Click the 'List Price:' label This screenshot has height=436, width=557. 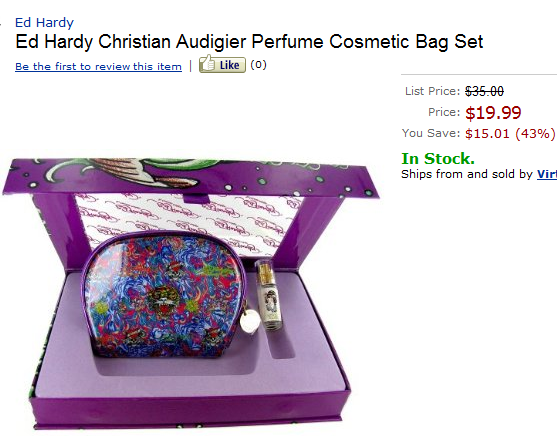point(433,91)
